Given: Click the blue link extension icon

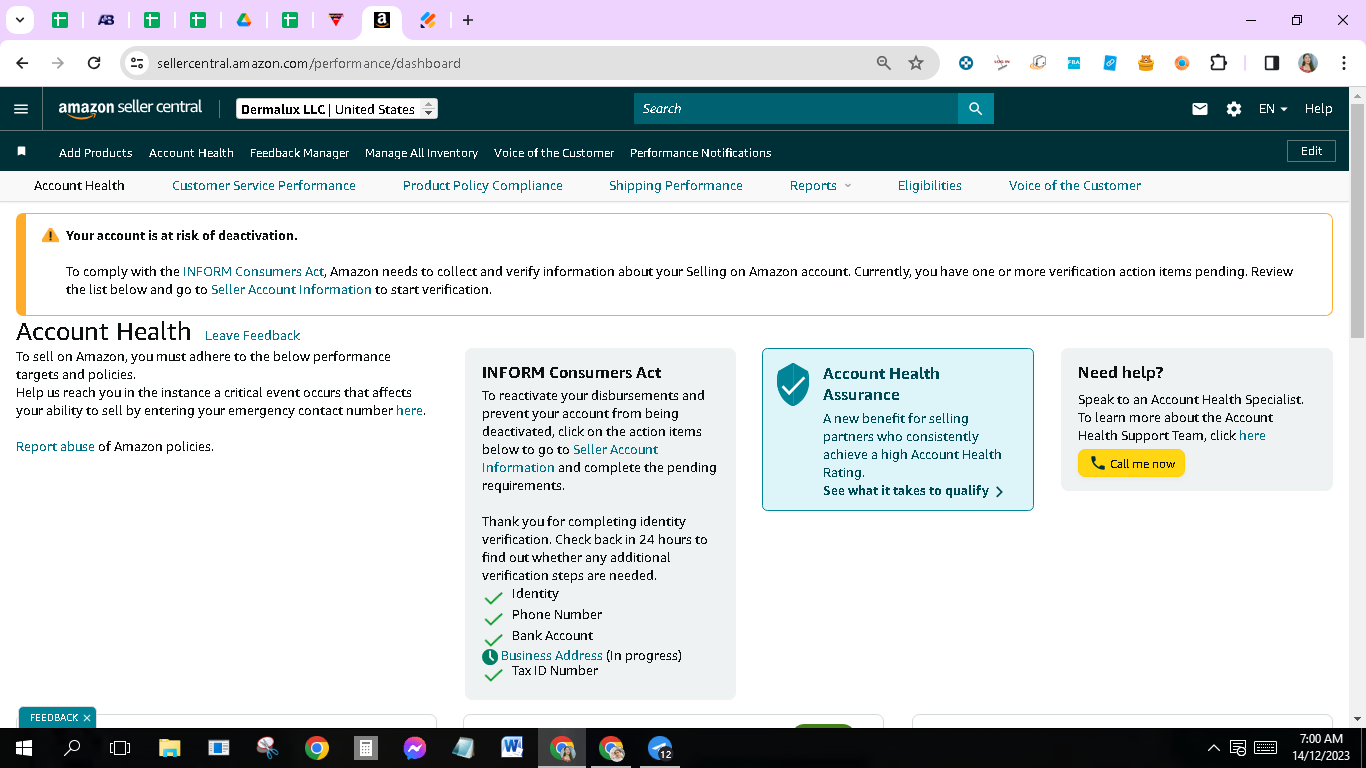Looking at the screenshot, I should [1110, 63].
